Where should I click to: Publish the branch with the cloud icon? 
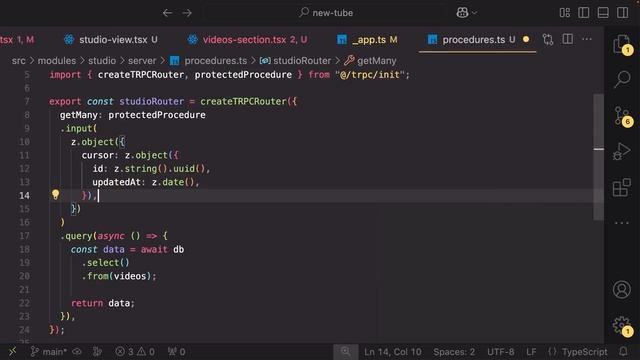[x=77, y=351]
